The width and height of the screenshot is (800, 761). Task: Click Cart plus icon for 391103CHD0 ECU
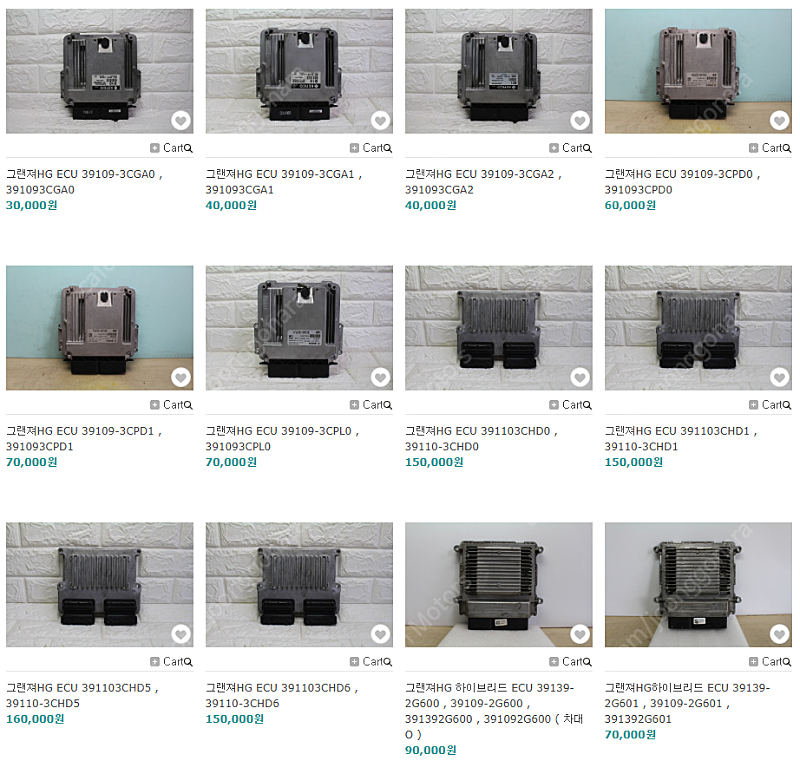[x=554, y=404]
